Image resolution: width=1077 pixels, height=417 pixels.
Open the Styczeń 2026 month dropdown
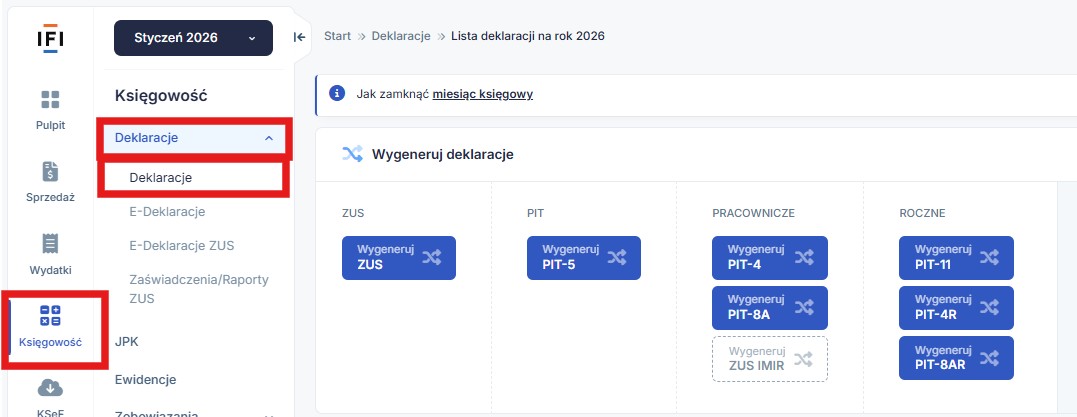[x=194, y=38]
